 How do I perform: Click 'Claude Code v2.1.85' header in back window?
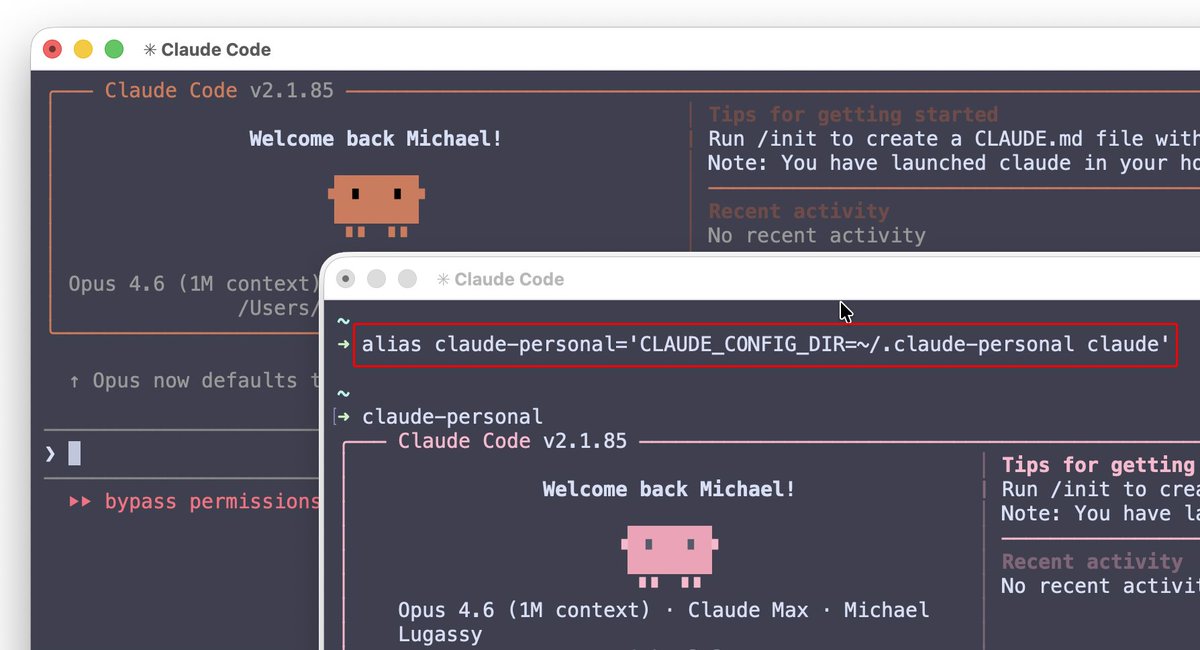click(219, 90)
